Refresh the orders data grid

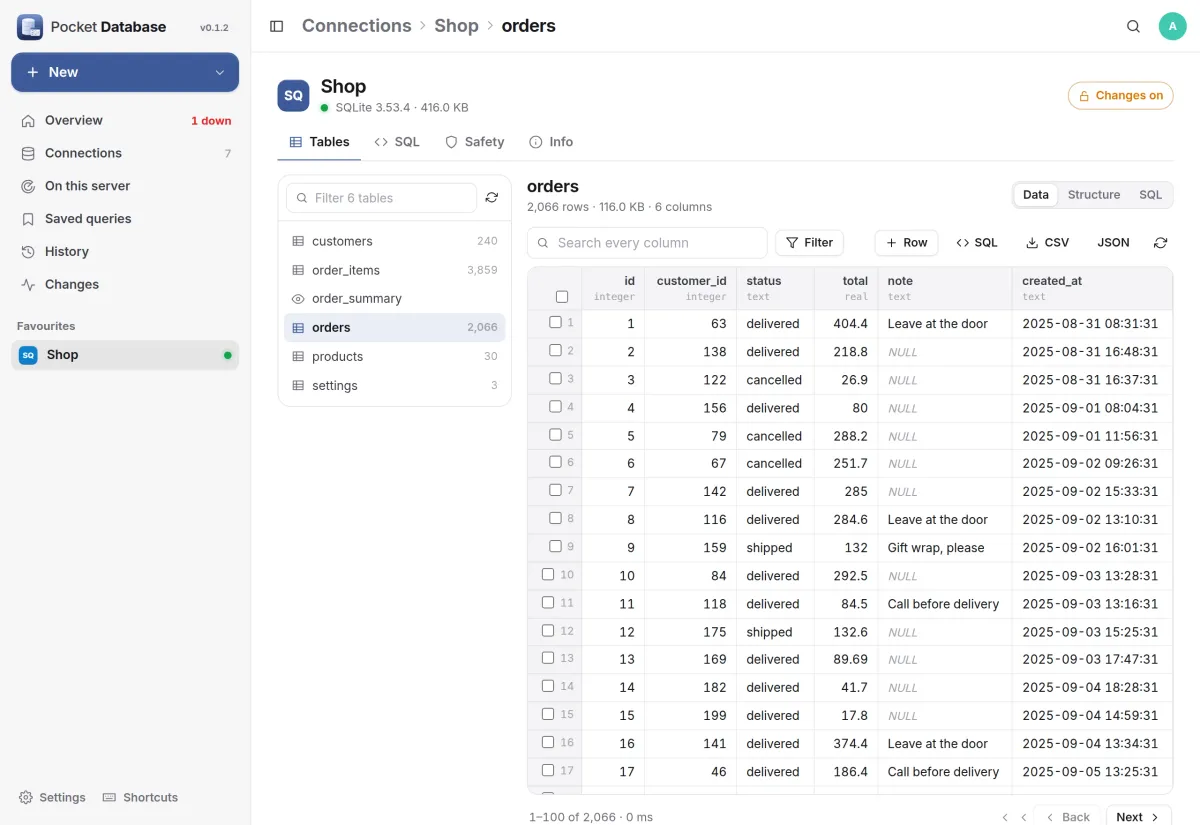click(1160, 243)
